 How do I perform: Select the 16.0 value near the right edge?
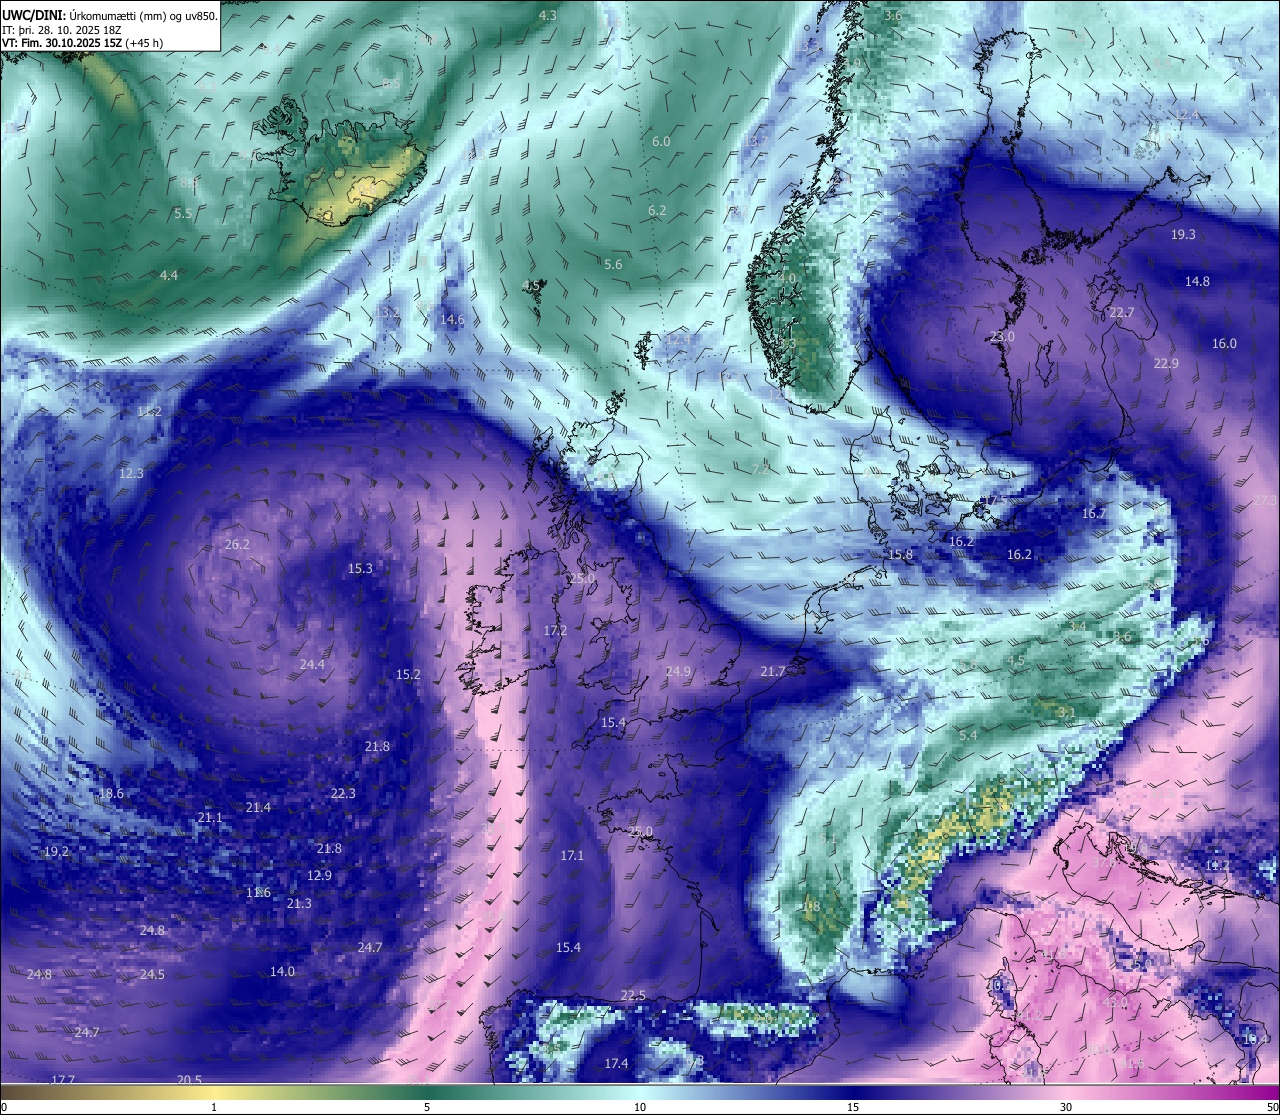[x=1224, y=344]
